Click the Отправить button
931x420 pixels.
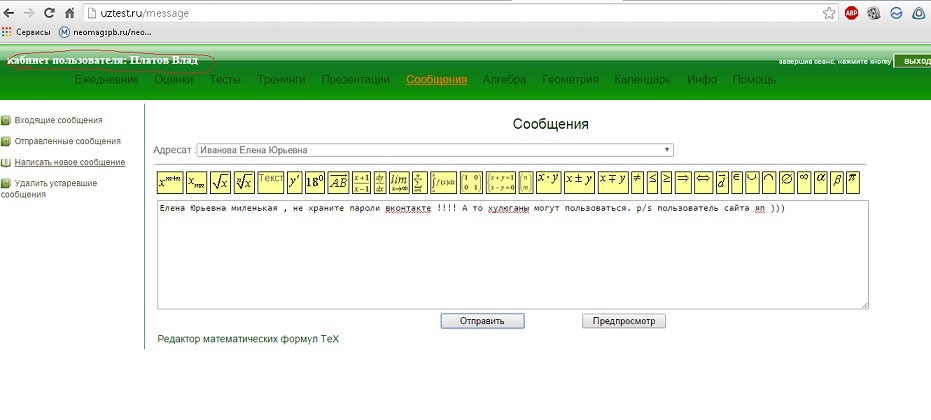point(482,321)
